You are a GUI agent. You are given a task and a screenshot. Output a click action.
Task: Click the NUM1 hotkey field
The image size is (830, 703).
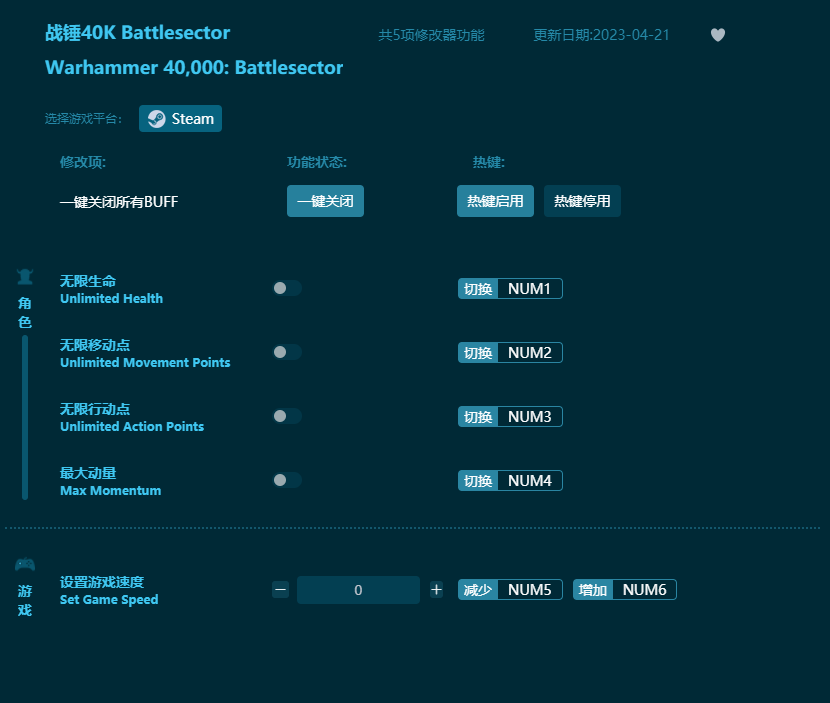[530, 289]
